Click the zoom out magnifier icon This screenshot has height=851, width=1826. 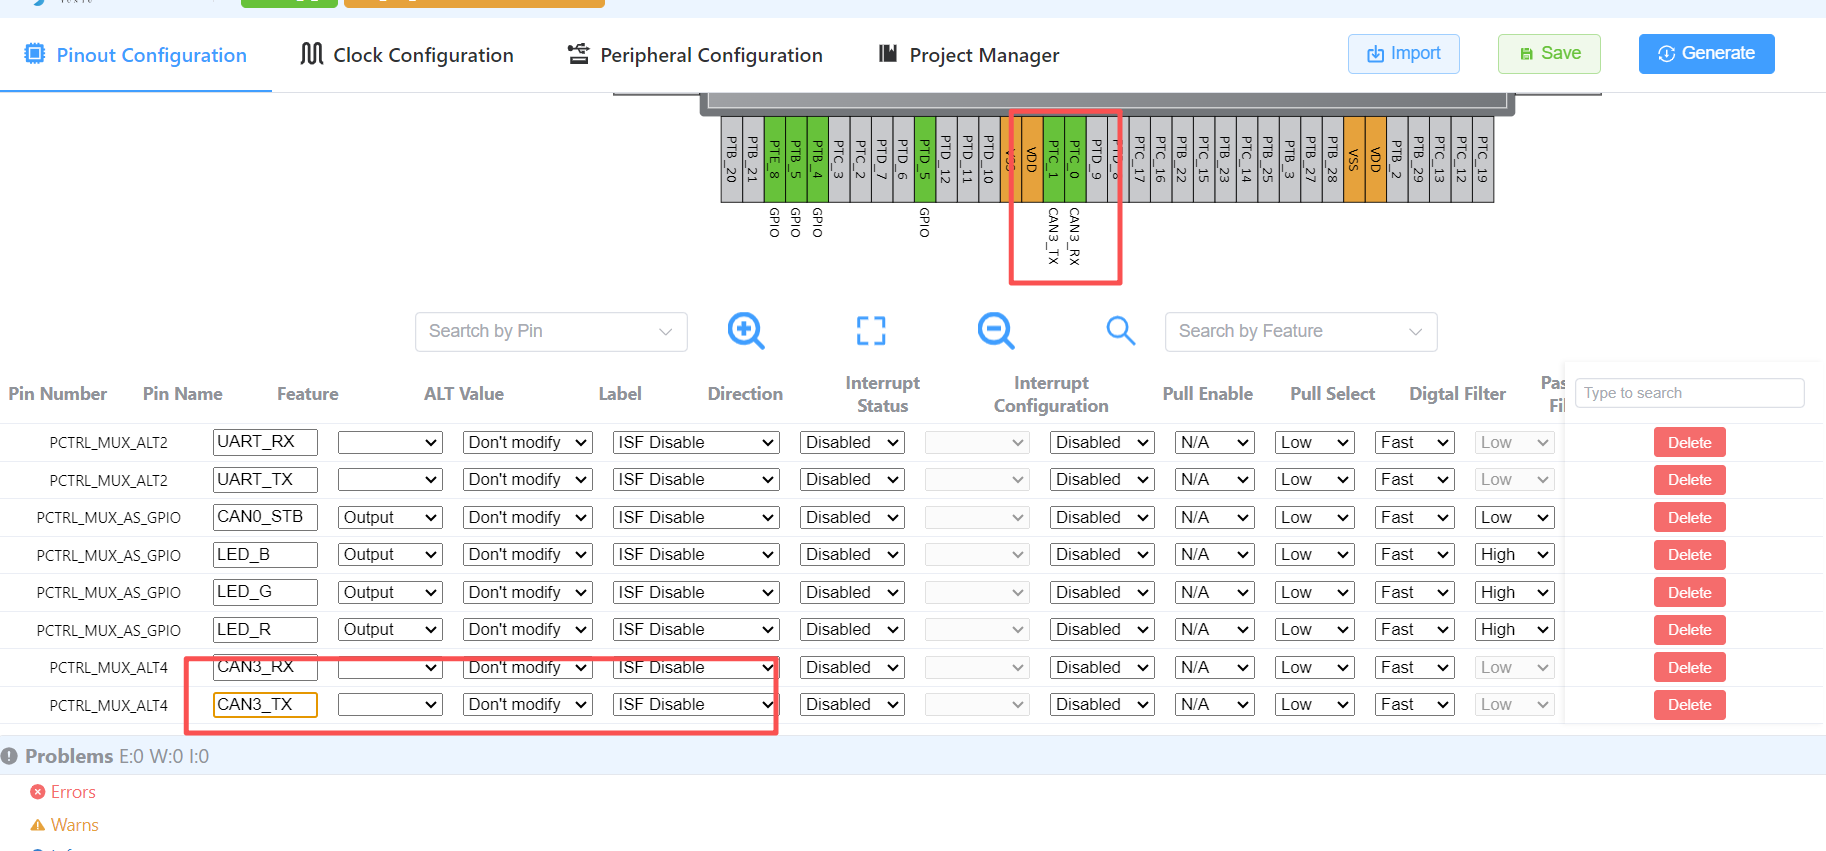(x=996, y=330)
